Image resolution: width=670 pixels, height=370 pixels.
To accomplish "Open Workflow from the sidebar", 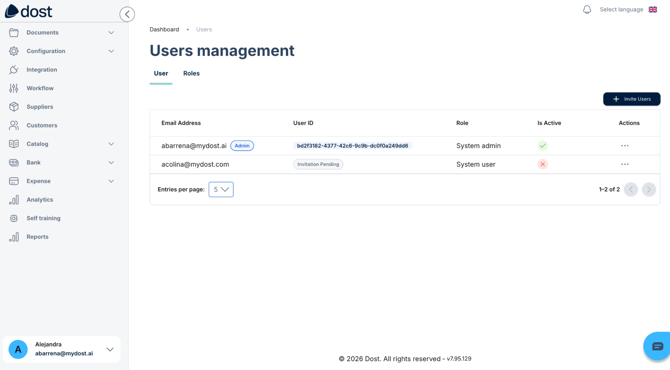I will click(x=40, y=88).
